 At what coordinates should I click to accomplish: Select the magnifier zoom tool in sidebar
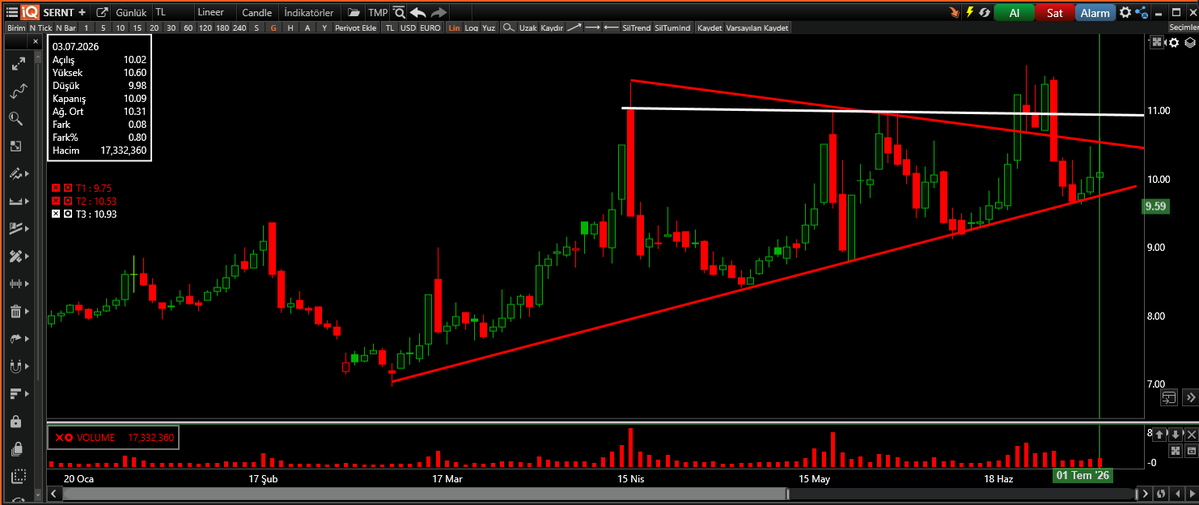(17, 119)
